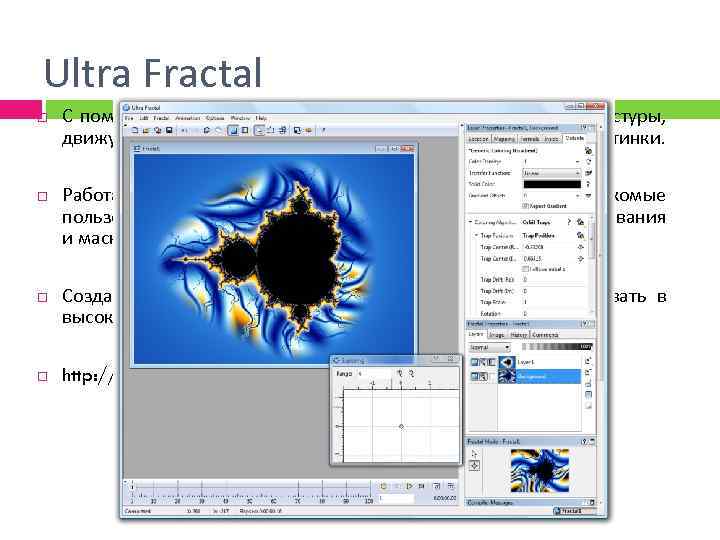Switch to the Inside tab
This screenshot has height=540, width=720.
point(551,139)
